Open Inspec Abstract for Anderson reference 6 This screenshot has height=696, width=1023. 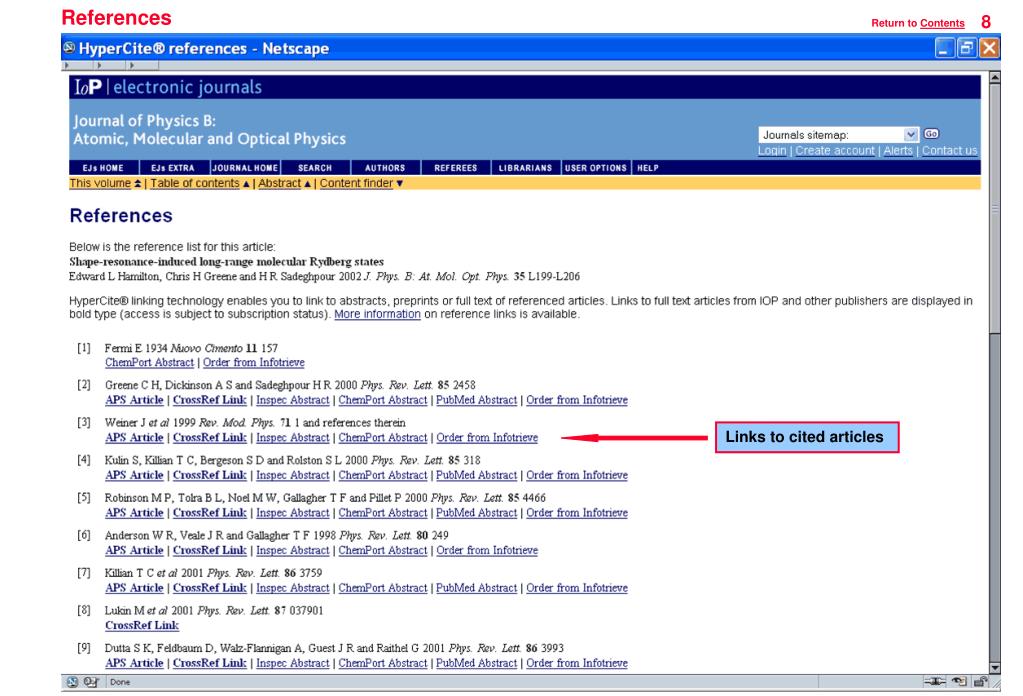click(292, 551)
